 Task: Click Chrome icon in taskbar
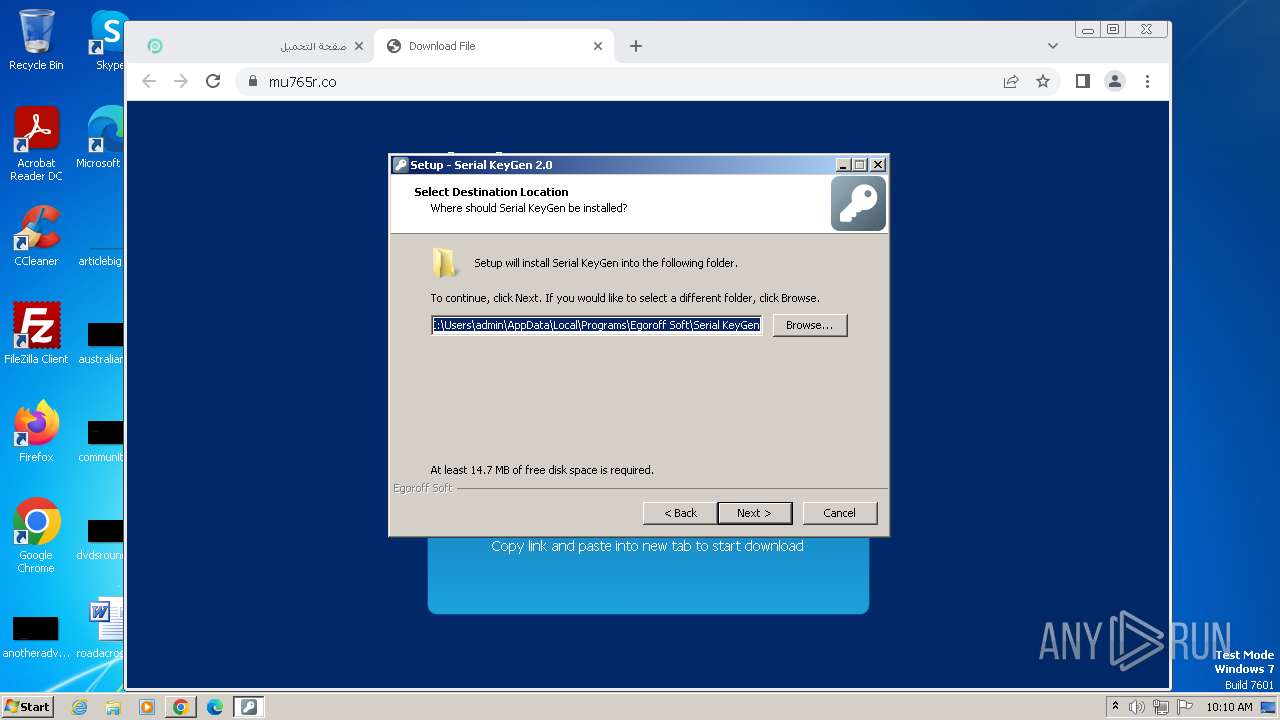[181, 707]
